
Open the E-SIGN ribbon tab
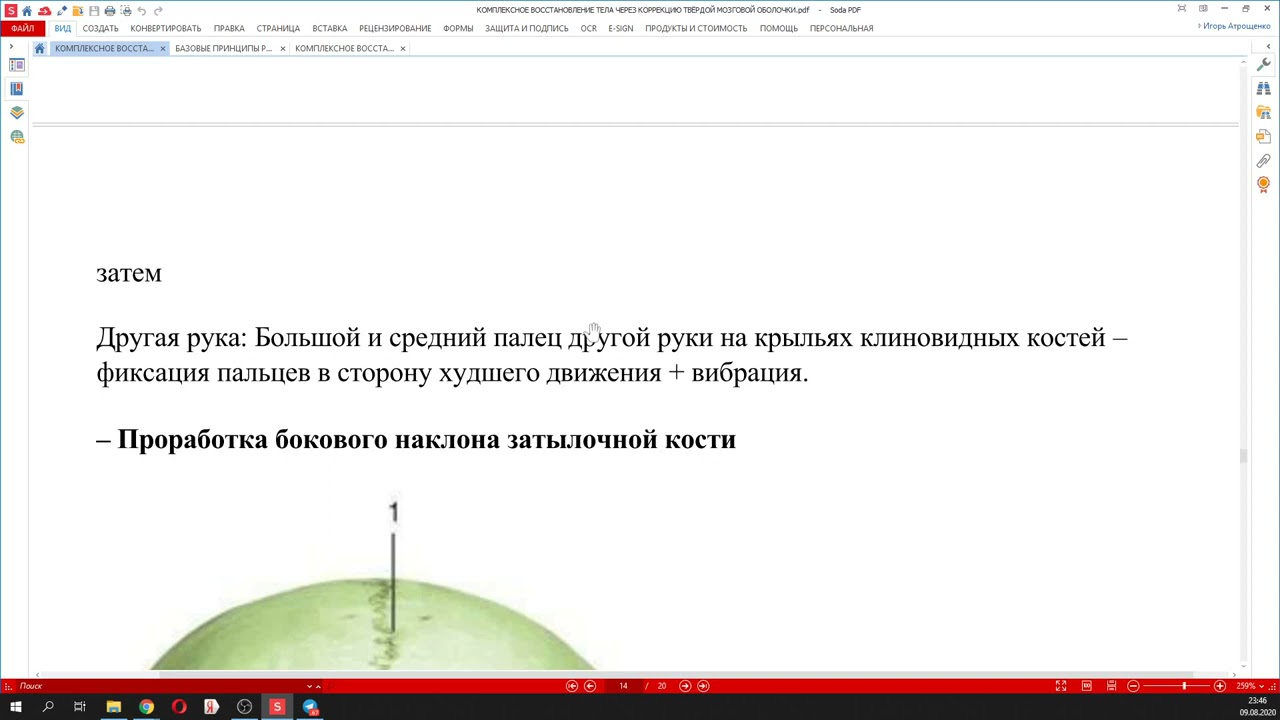click(x=621, y=28)
